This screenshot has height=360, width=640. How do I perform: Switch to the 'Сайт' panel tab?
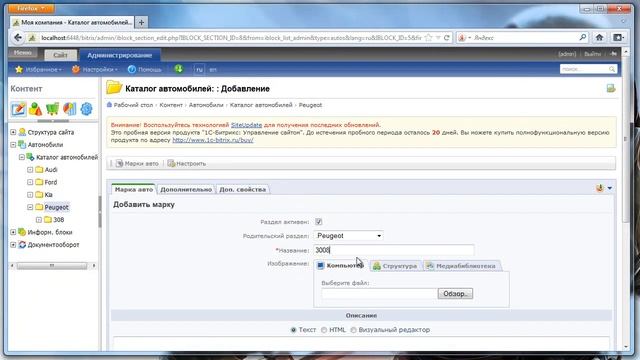point(60,55)
